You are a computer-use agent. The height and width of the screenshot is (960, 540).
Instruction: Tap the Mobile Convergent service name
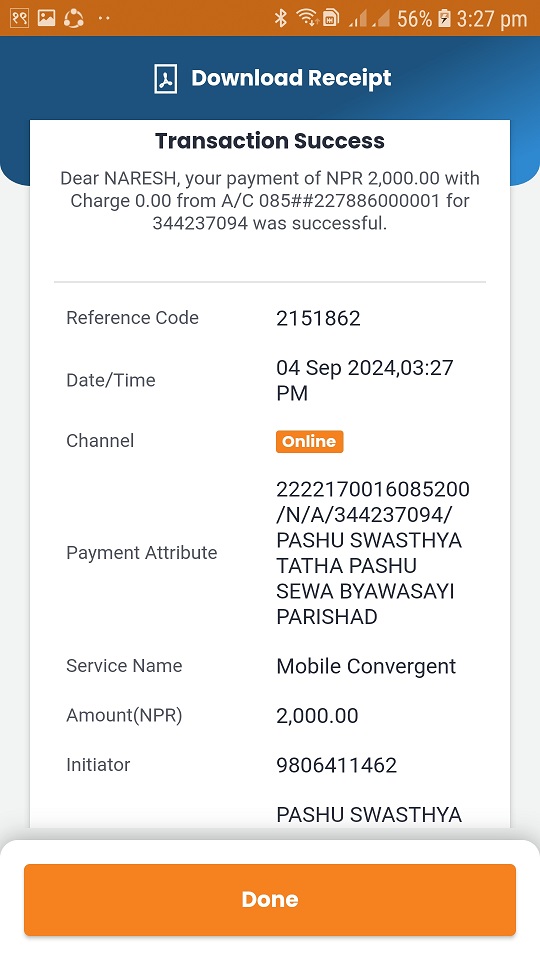tap(366, 666)
